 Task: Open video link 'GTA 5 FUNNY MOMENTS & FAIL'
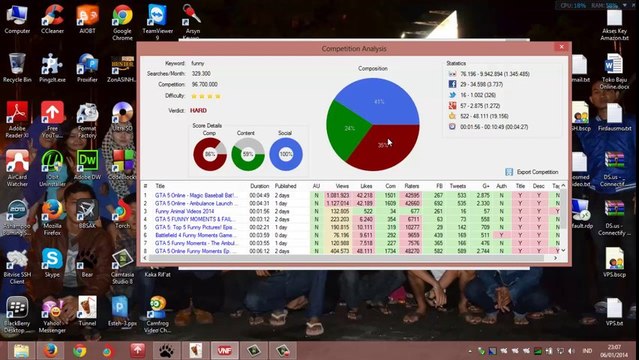pos(195,219)
